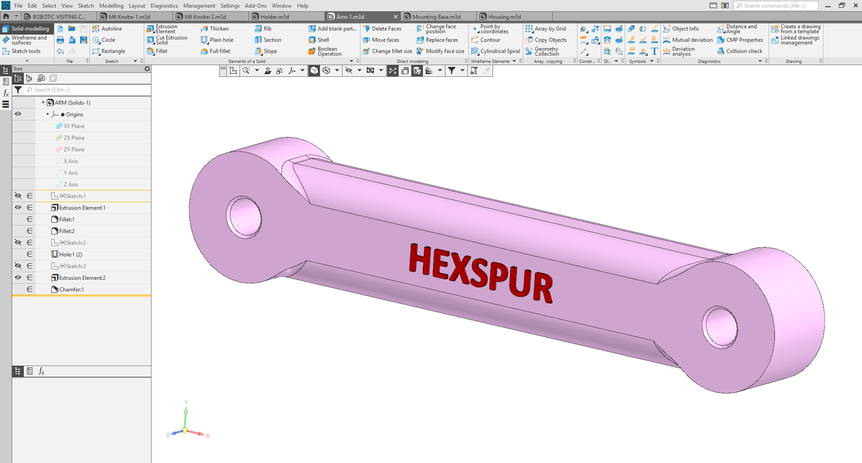The image size is (862, 463).
Task: Expand the Diagnostics group dropdown arrow
Action: tap(760, 61)
